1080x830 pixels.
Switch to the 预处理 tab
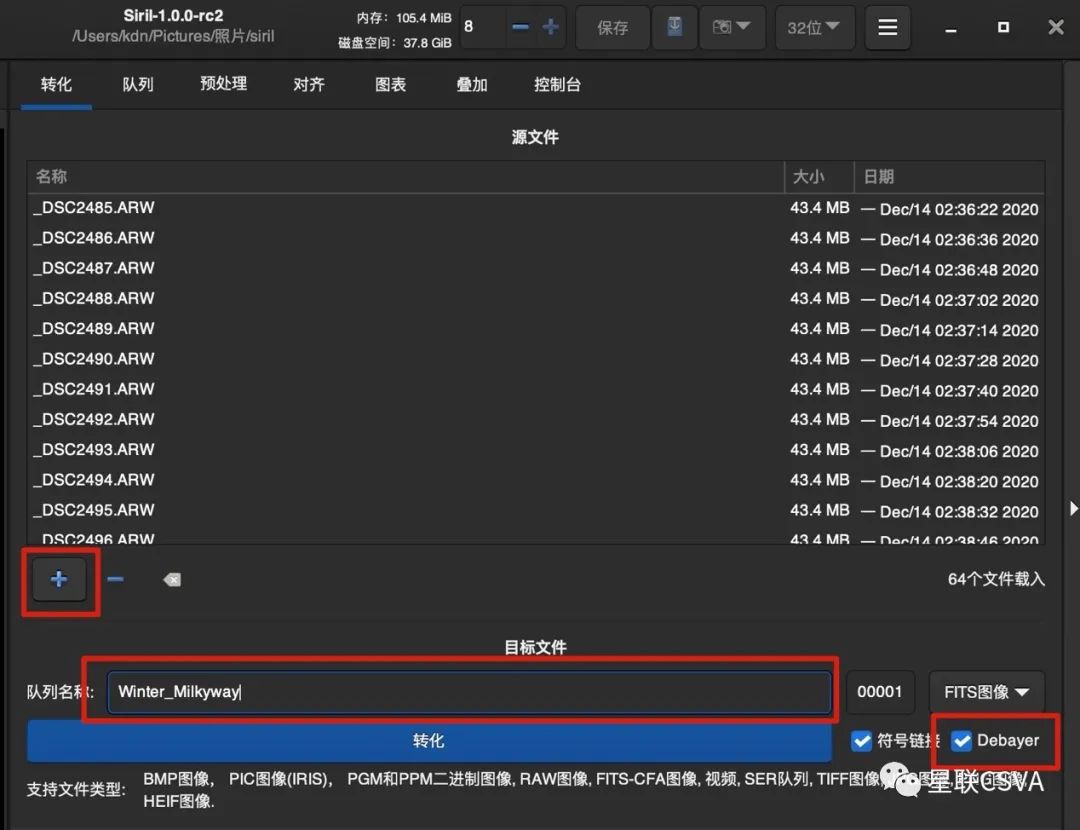pos(223,85)
